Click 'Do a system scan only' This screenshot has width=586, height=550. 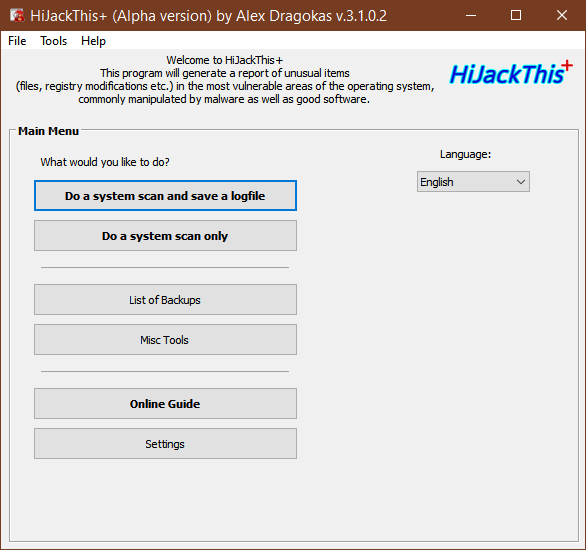click(165, 236)
